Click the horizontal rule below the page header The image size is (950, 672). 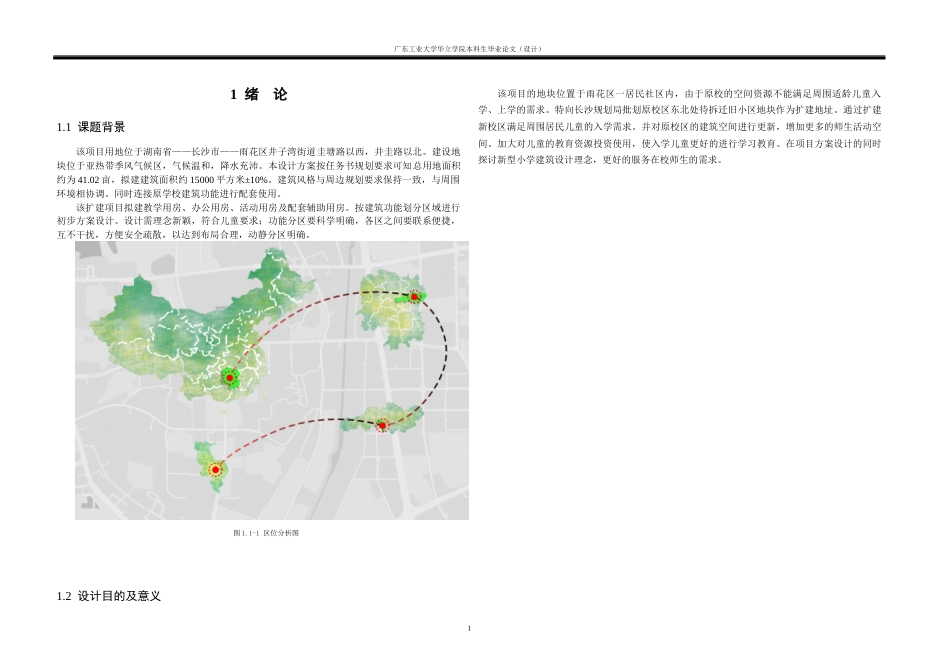click(475, 57)
